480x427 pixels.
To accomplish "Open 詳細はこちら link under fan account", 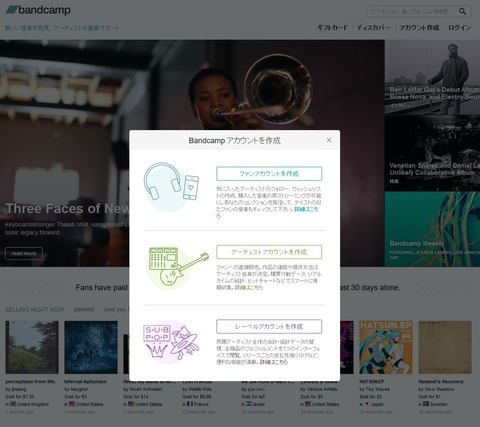I will tap(306, 209).
